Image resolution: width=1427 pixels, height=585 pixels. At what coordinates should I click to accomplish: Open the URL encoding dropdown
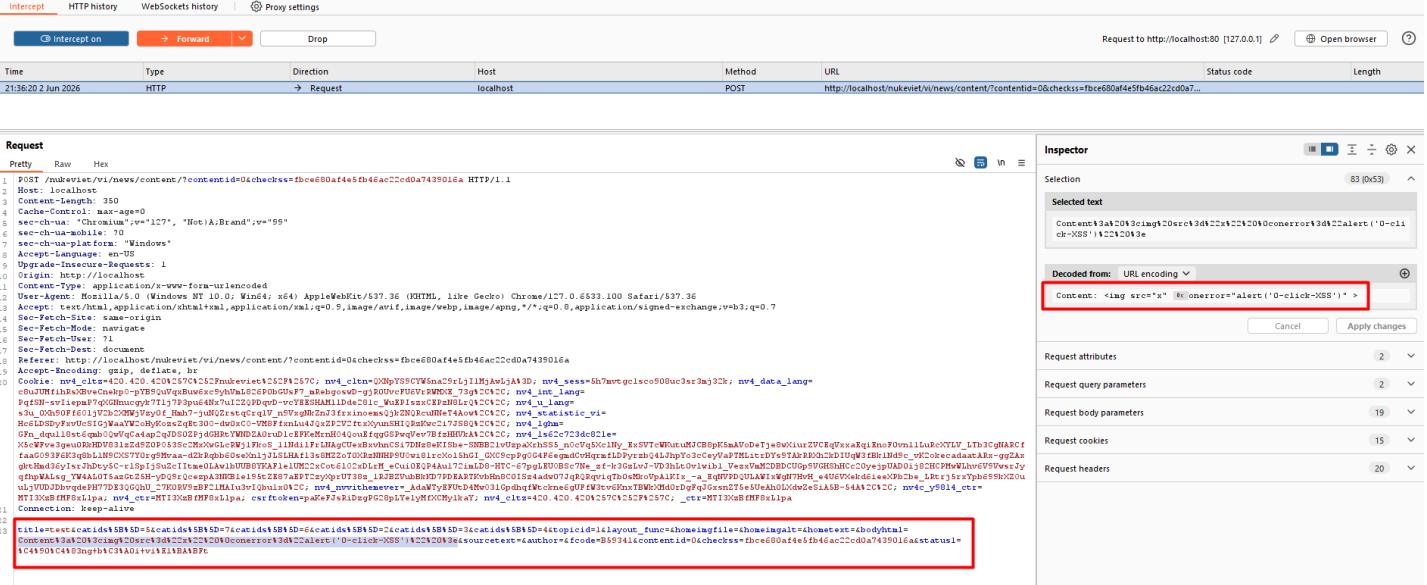pyautogui.click(x=1156, y=273)
